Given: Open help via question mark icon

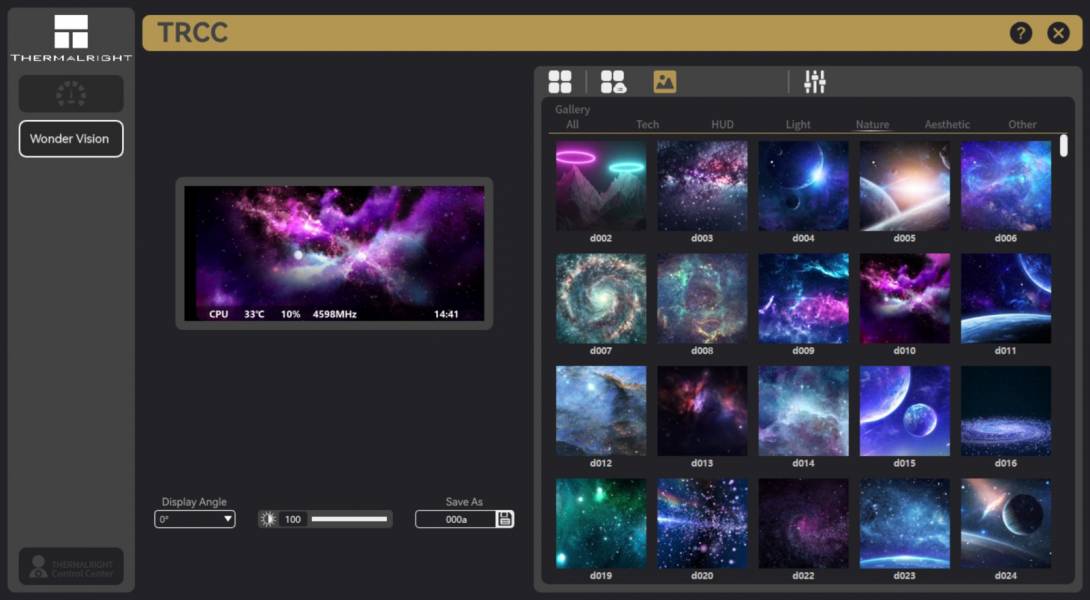Looking at the screenshot, I should 1020,33.
